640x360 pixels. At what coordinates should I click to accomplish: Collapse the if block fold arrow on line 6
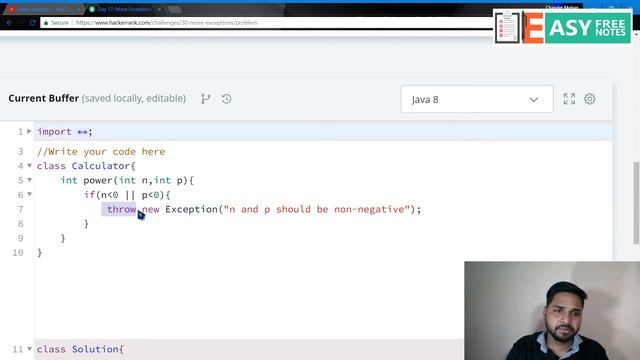[29, 194]
